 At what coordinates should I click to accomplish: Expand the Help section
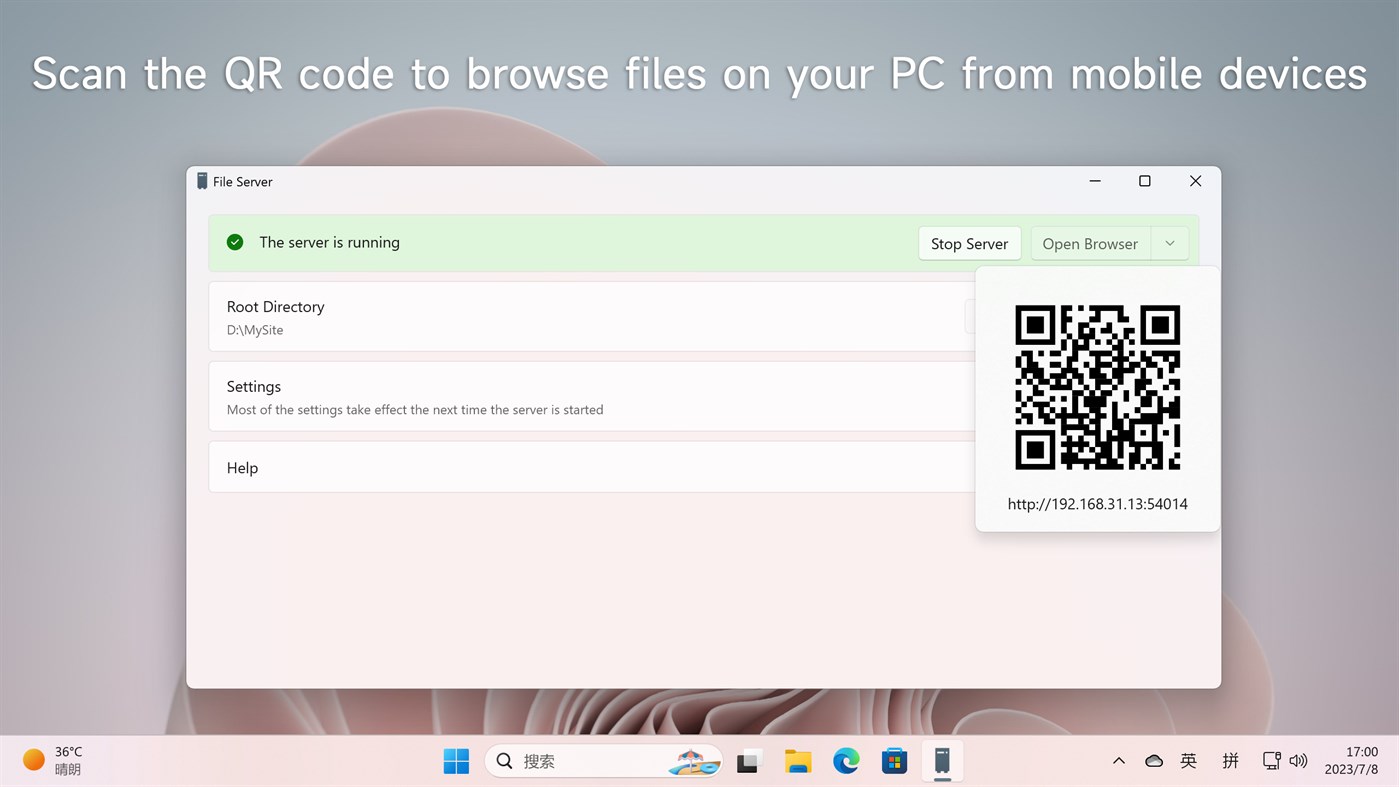(x=592, y=467)
